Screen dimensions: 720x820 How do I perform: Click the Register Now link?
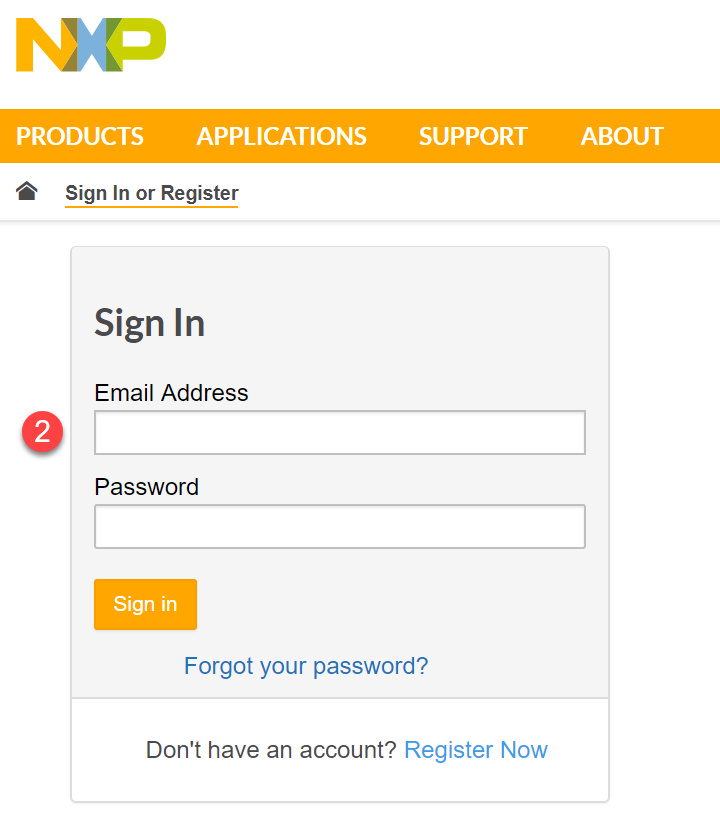coord(476,750)
